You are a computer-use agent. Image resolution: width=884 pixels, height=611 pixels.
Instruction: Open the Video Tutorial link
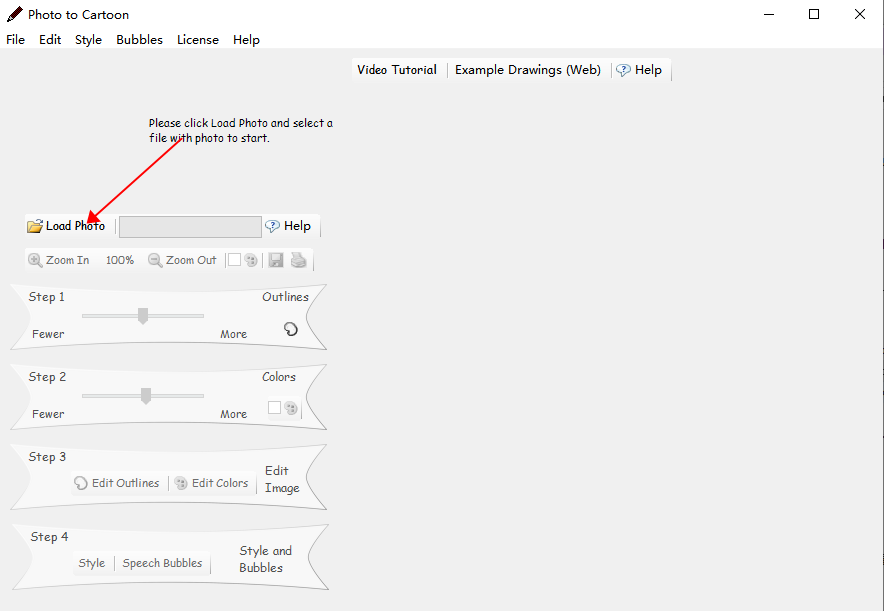[397, 70]
